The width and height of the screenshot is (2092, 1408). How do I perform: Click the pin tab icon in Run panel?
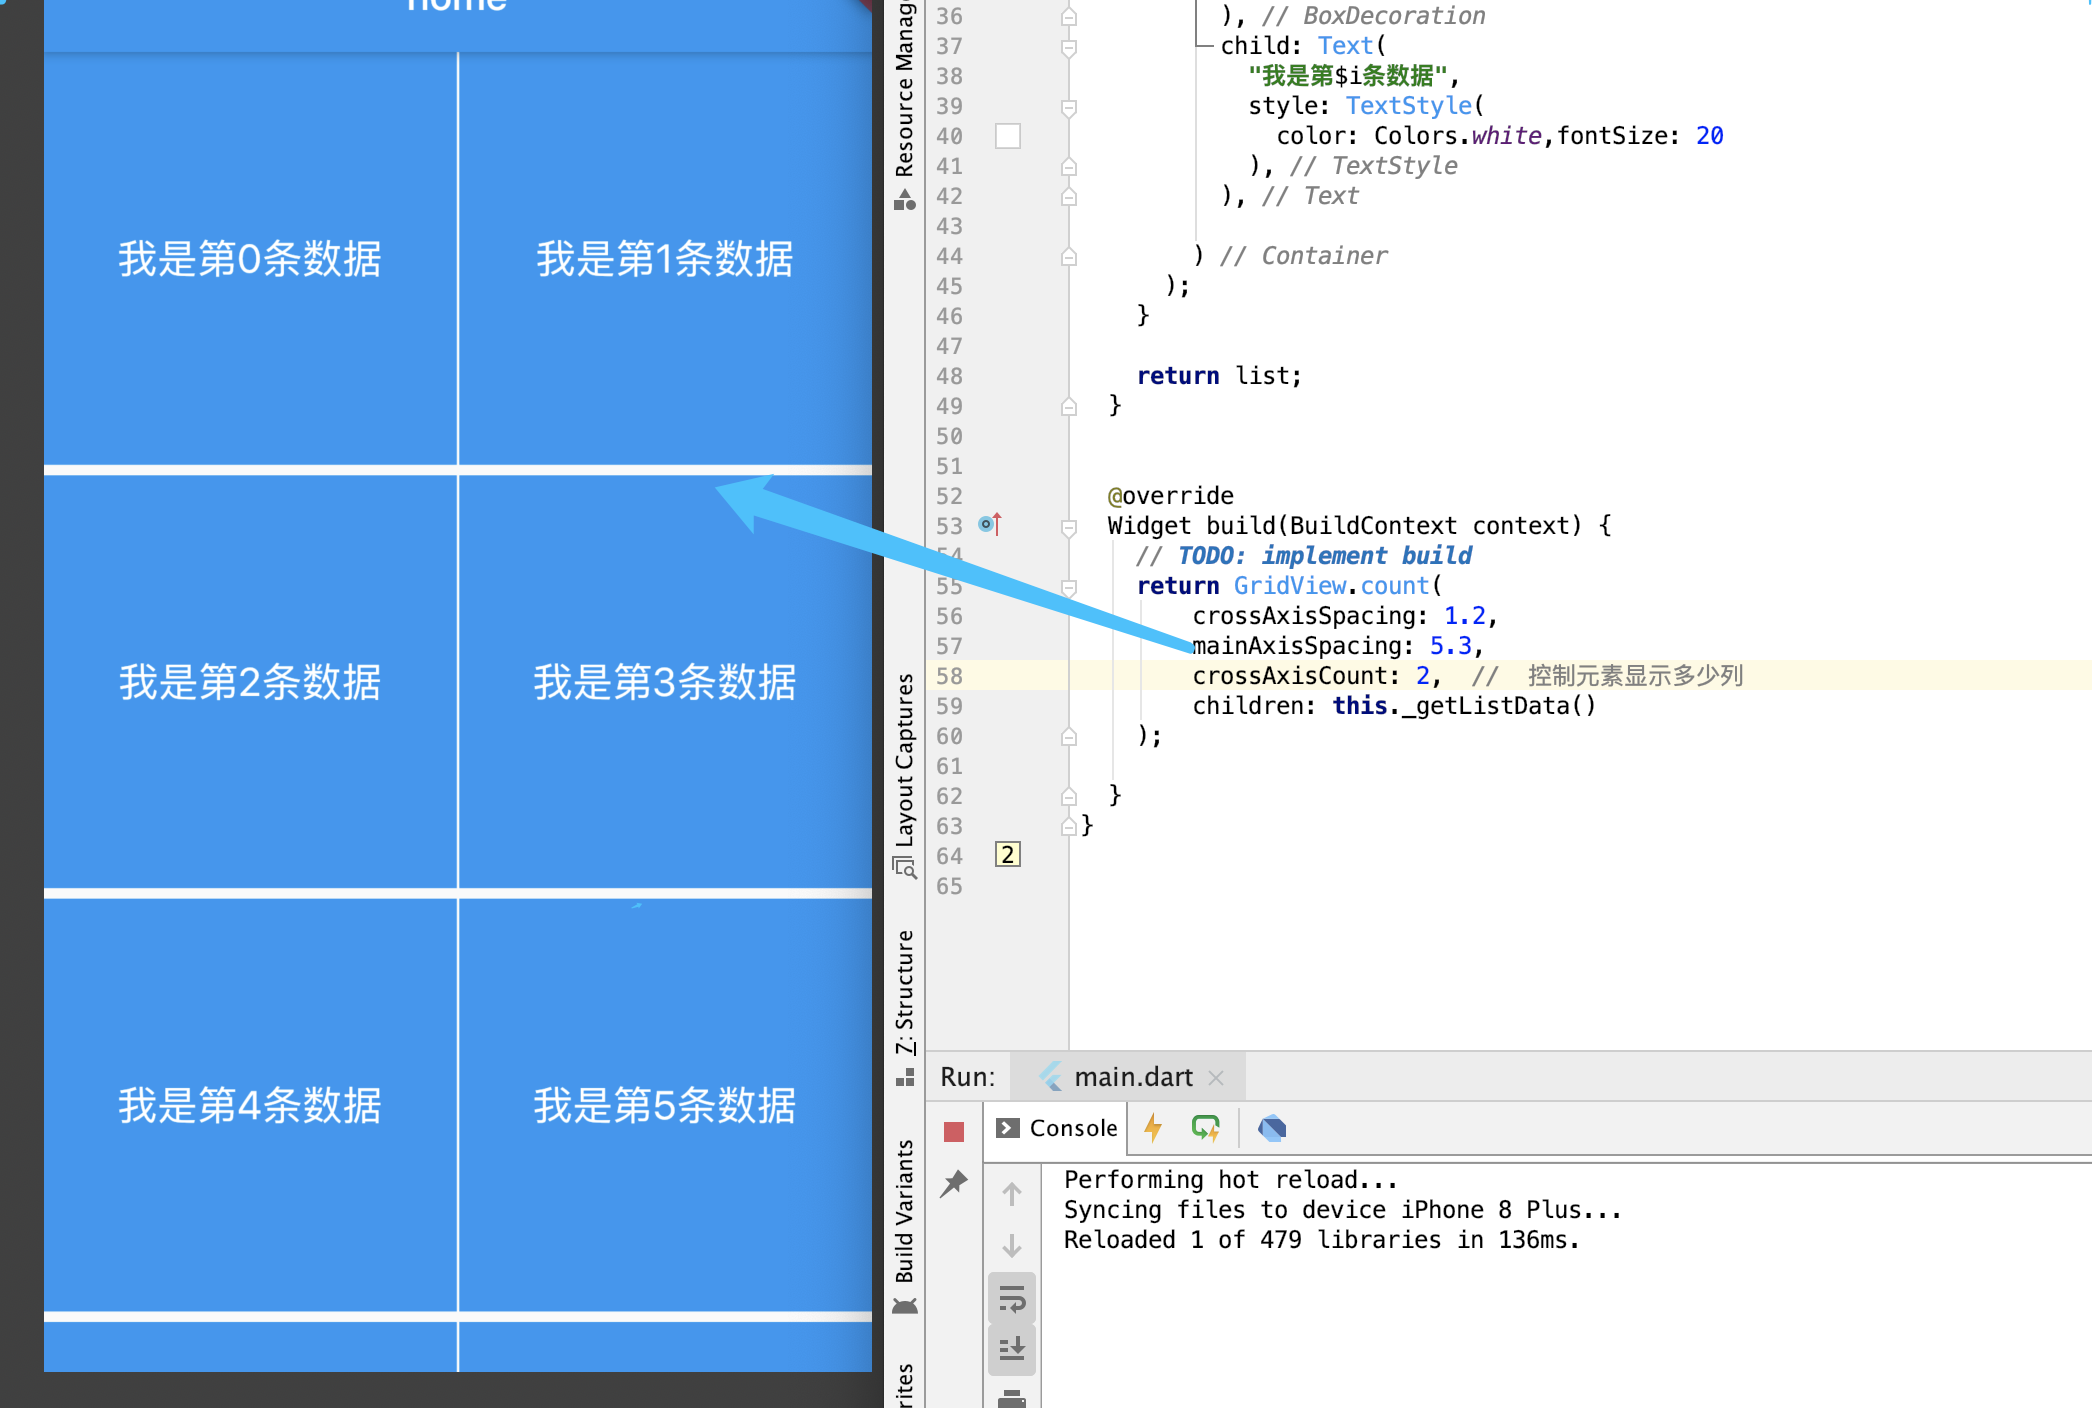pyautogui.click(x=954, y=1184)
